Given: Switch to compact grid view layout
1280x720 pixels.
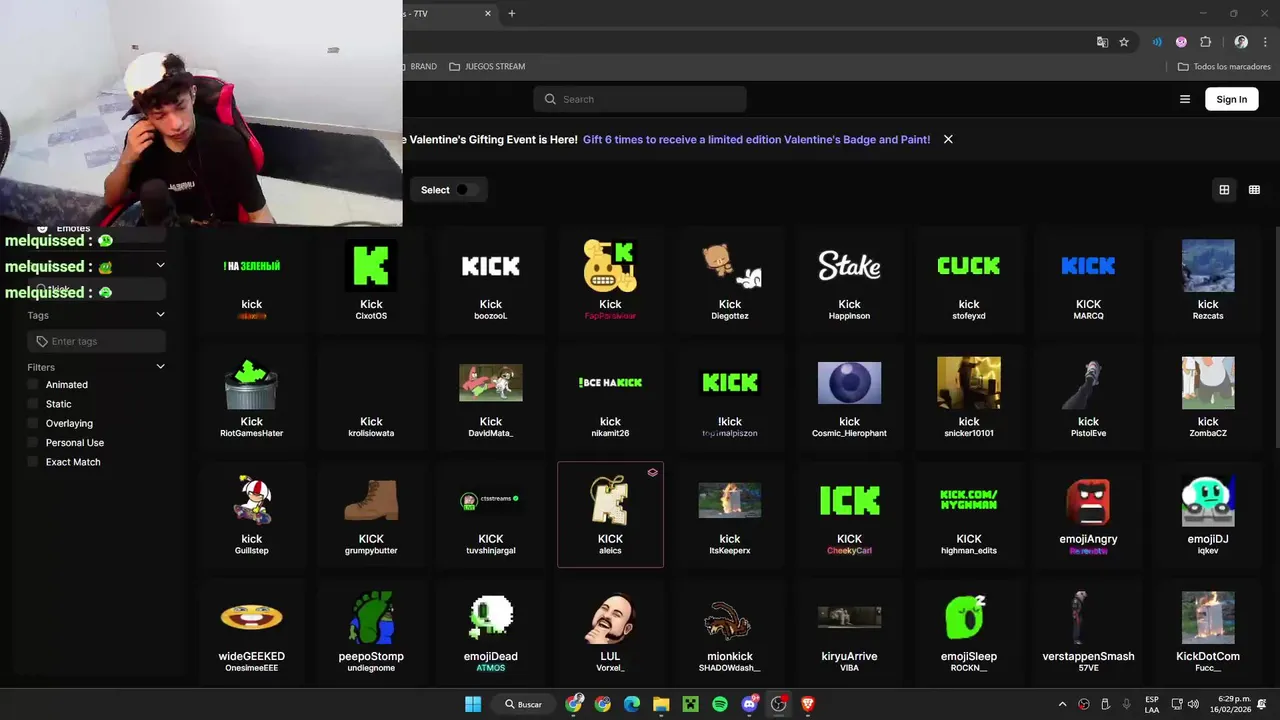Looking at the screenshot, I should 1254,190.
